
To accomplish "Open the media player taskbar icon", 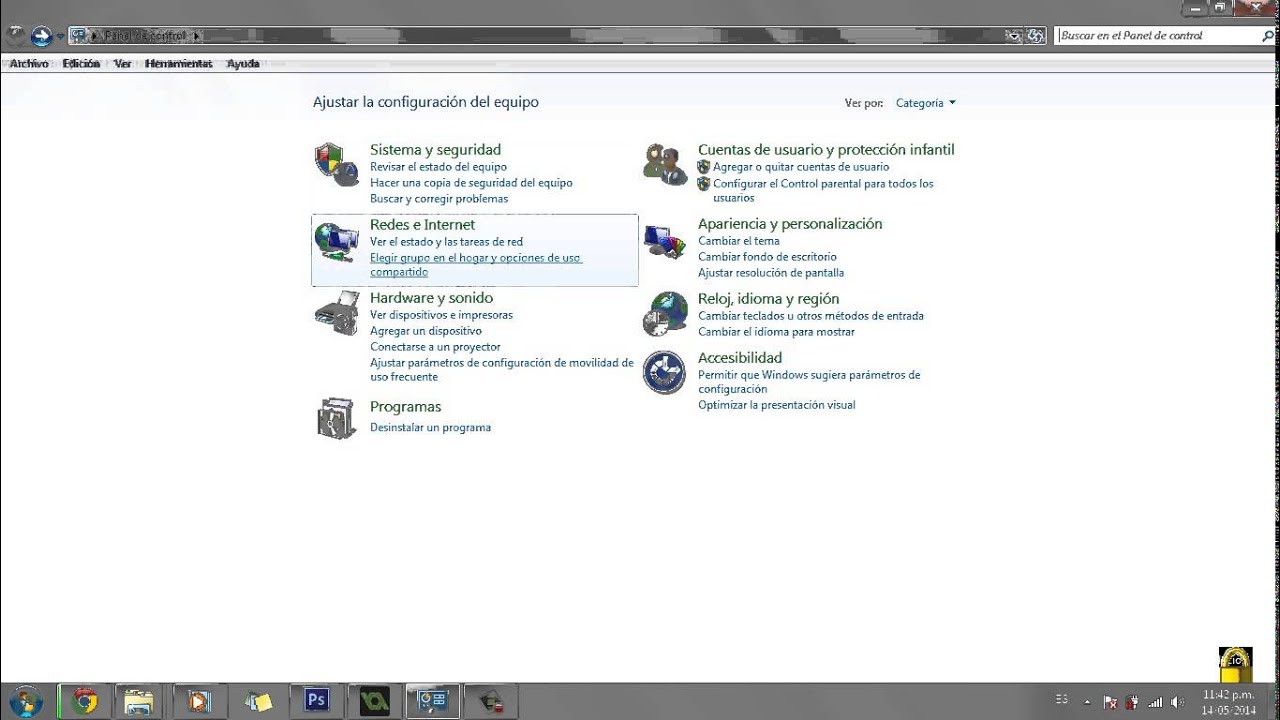I will pyautogui.click(x=198, y=701).
